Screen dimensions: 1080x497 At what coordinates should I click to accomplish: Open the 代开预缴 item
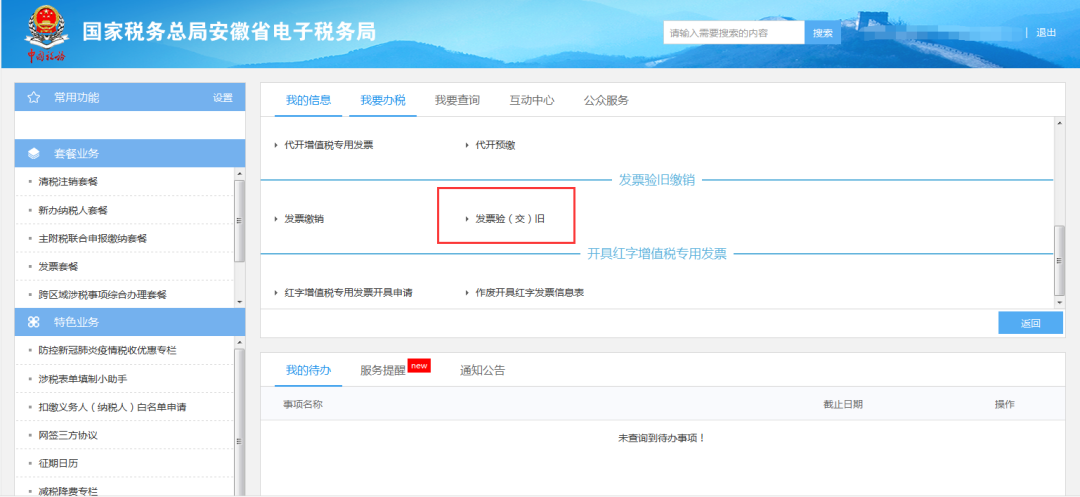(495, 145)
